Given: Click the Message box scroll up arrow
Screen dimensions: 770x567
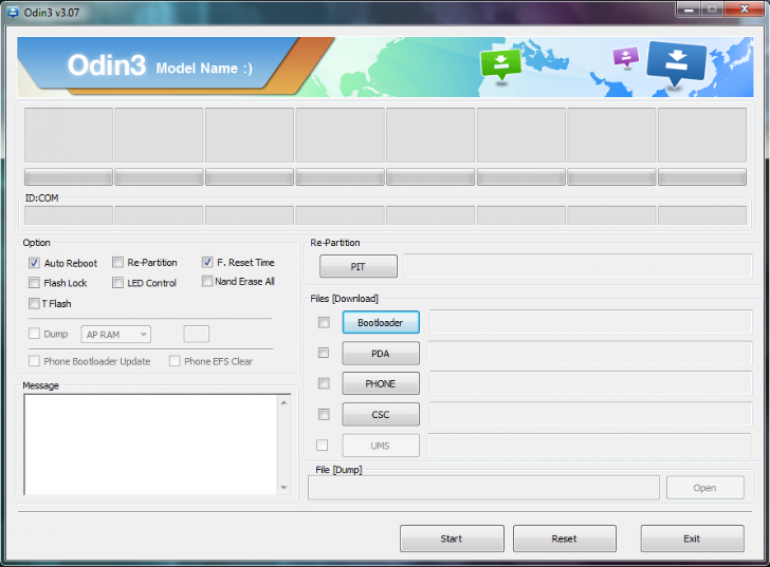Looking at the screenshot, I should 284,403.
